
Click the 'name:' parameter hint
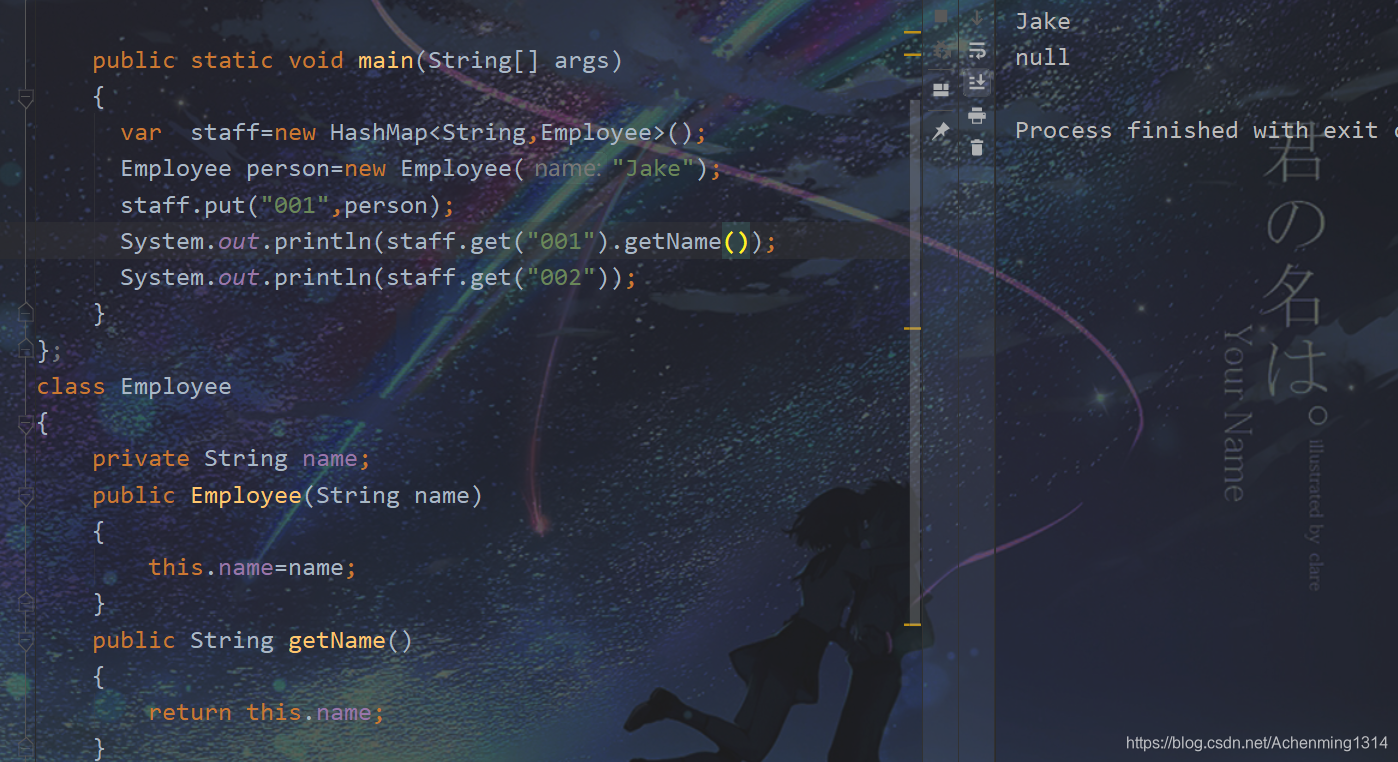click(567, 169)
